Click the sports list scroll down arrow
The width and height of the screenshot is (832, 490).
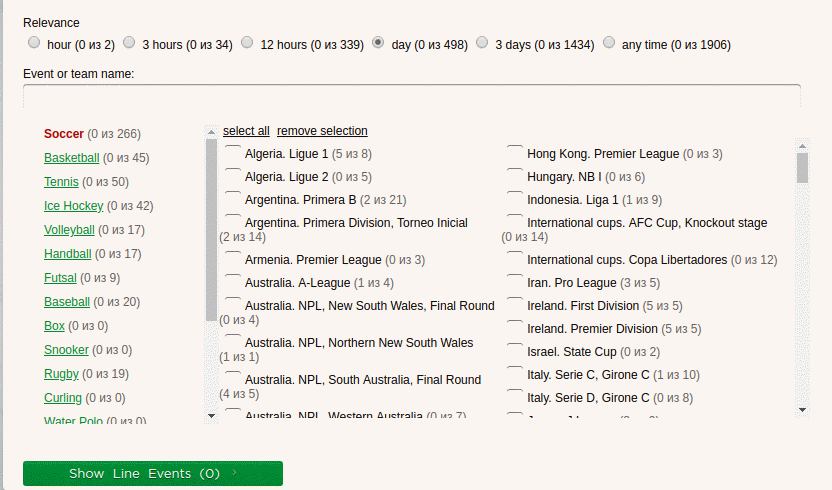click(x=211, y=414)
